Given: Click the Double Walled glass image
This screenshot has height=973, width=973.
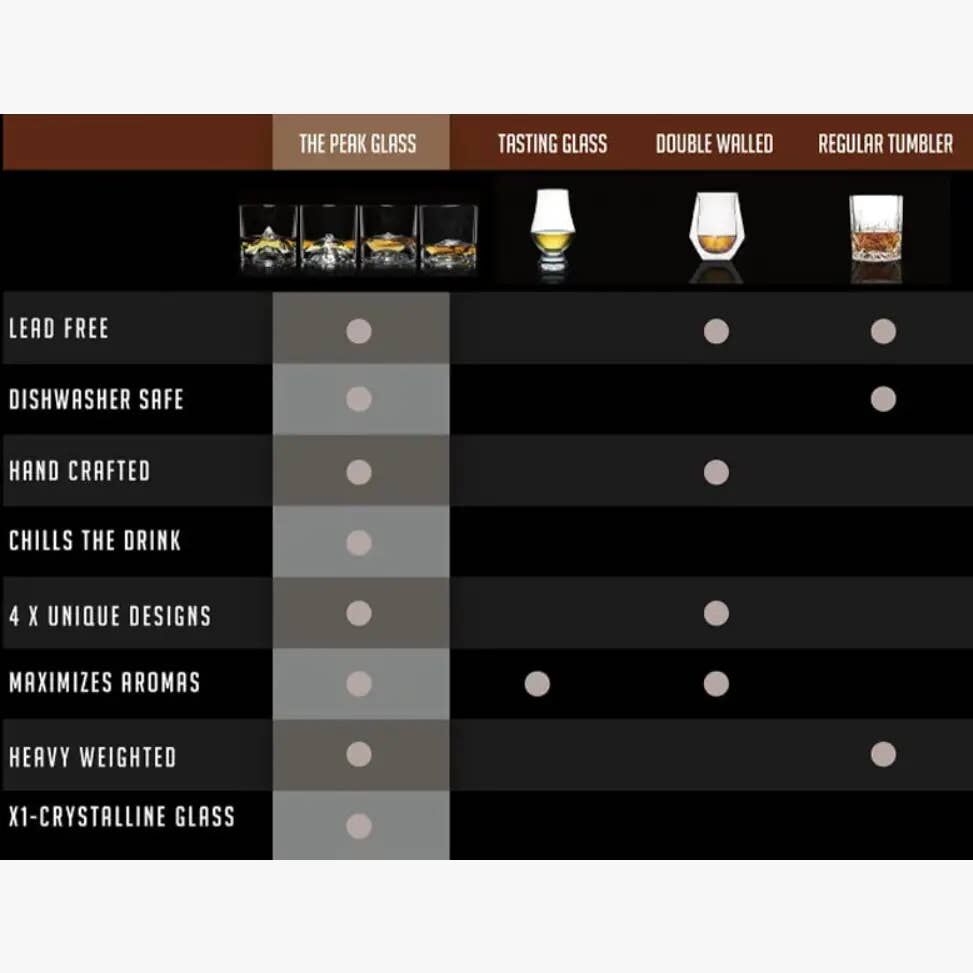Looking at the screenshot, I should (x=715, y=236).
